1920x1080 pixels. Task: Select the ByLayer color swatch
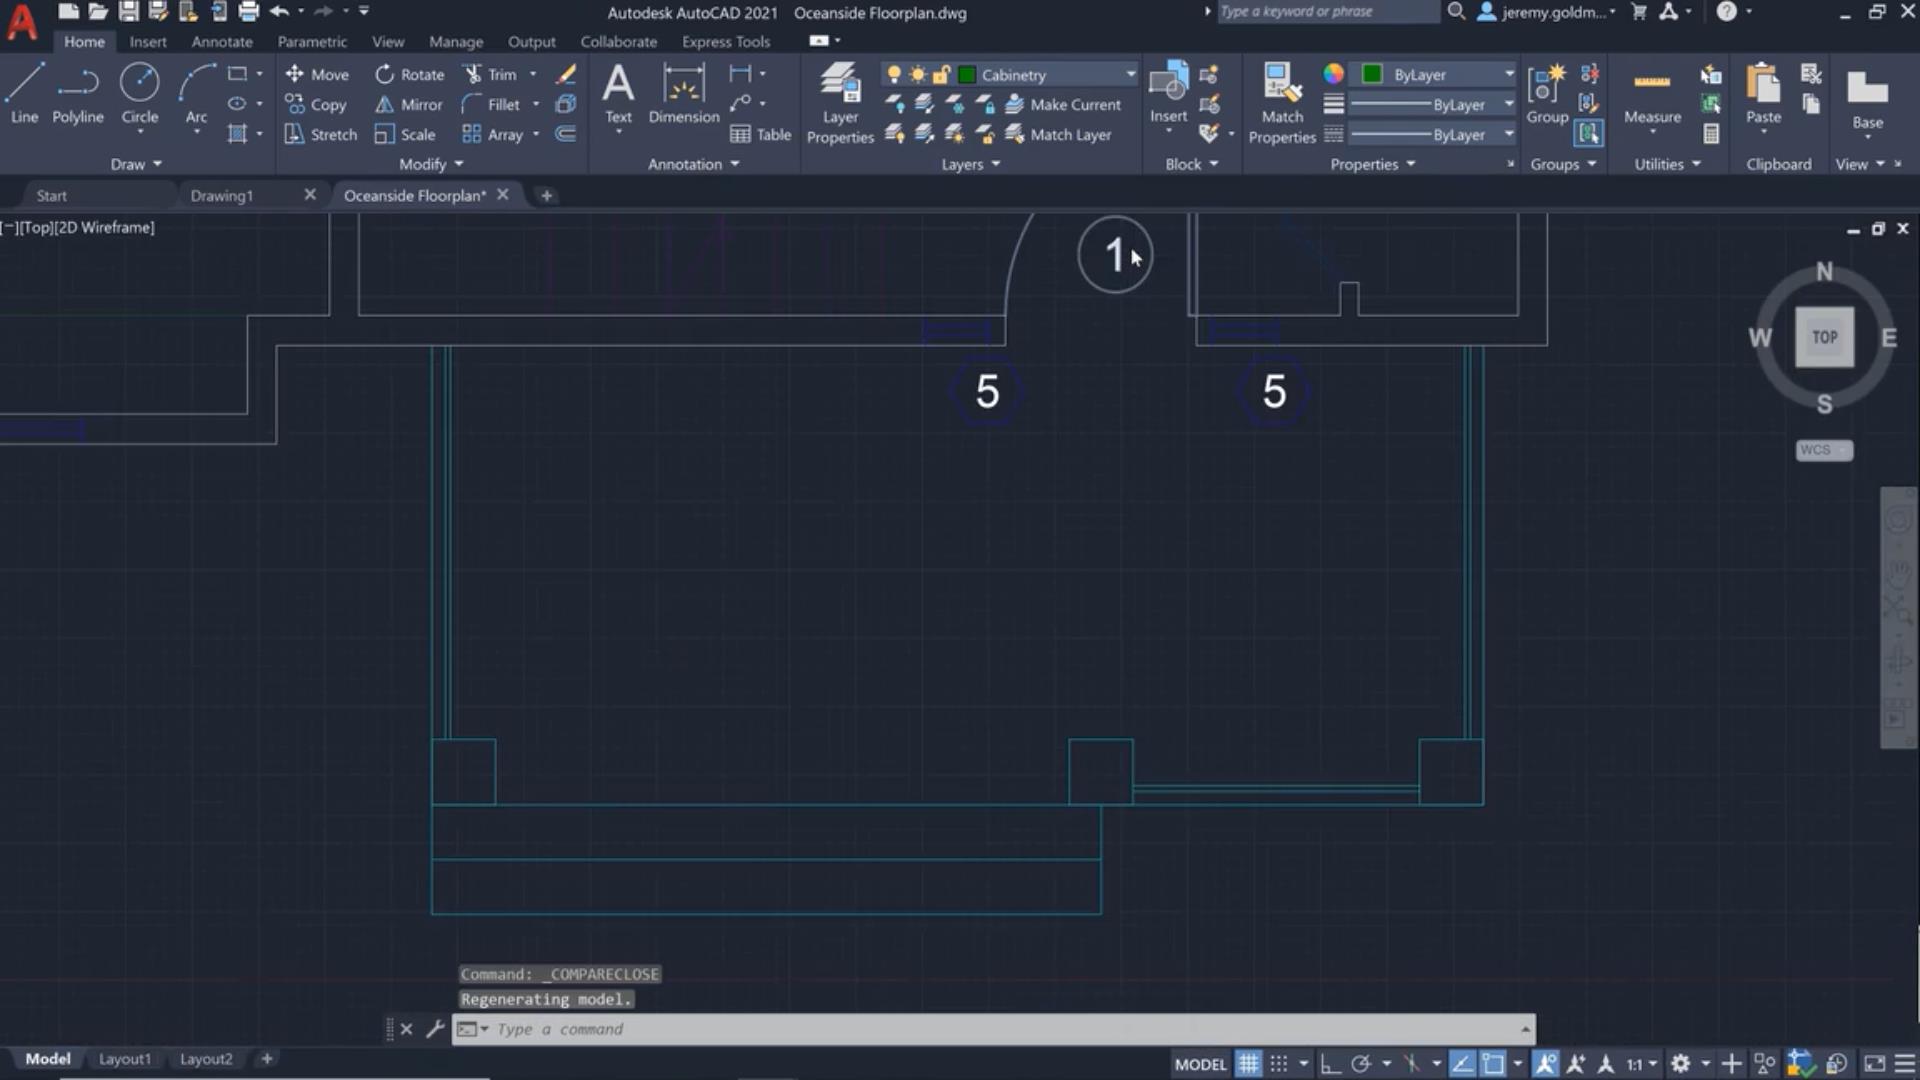tap(1371, 74)
